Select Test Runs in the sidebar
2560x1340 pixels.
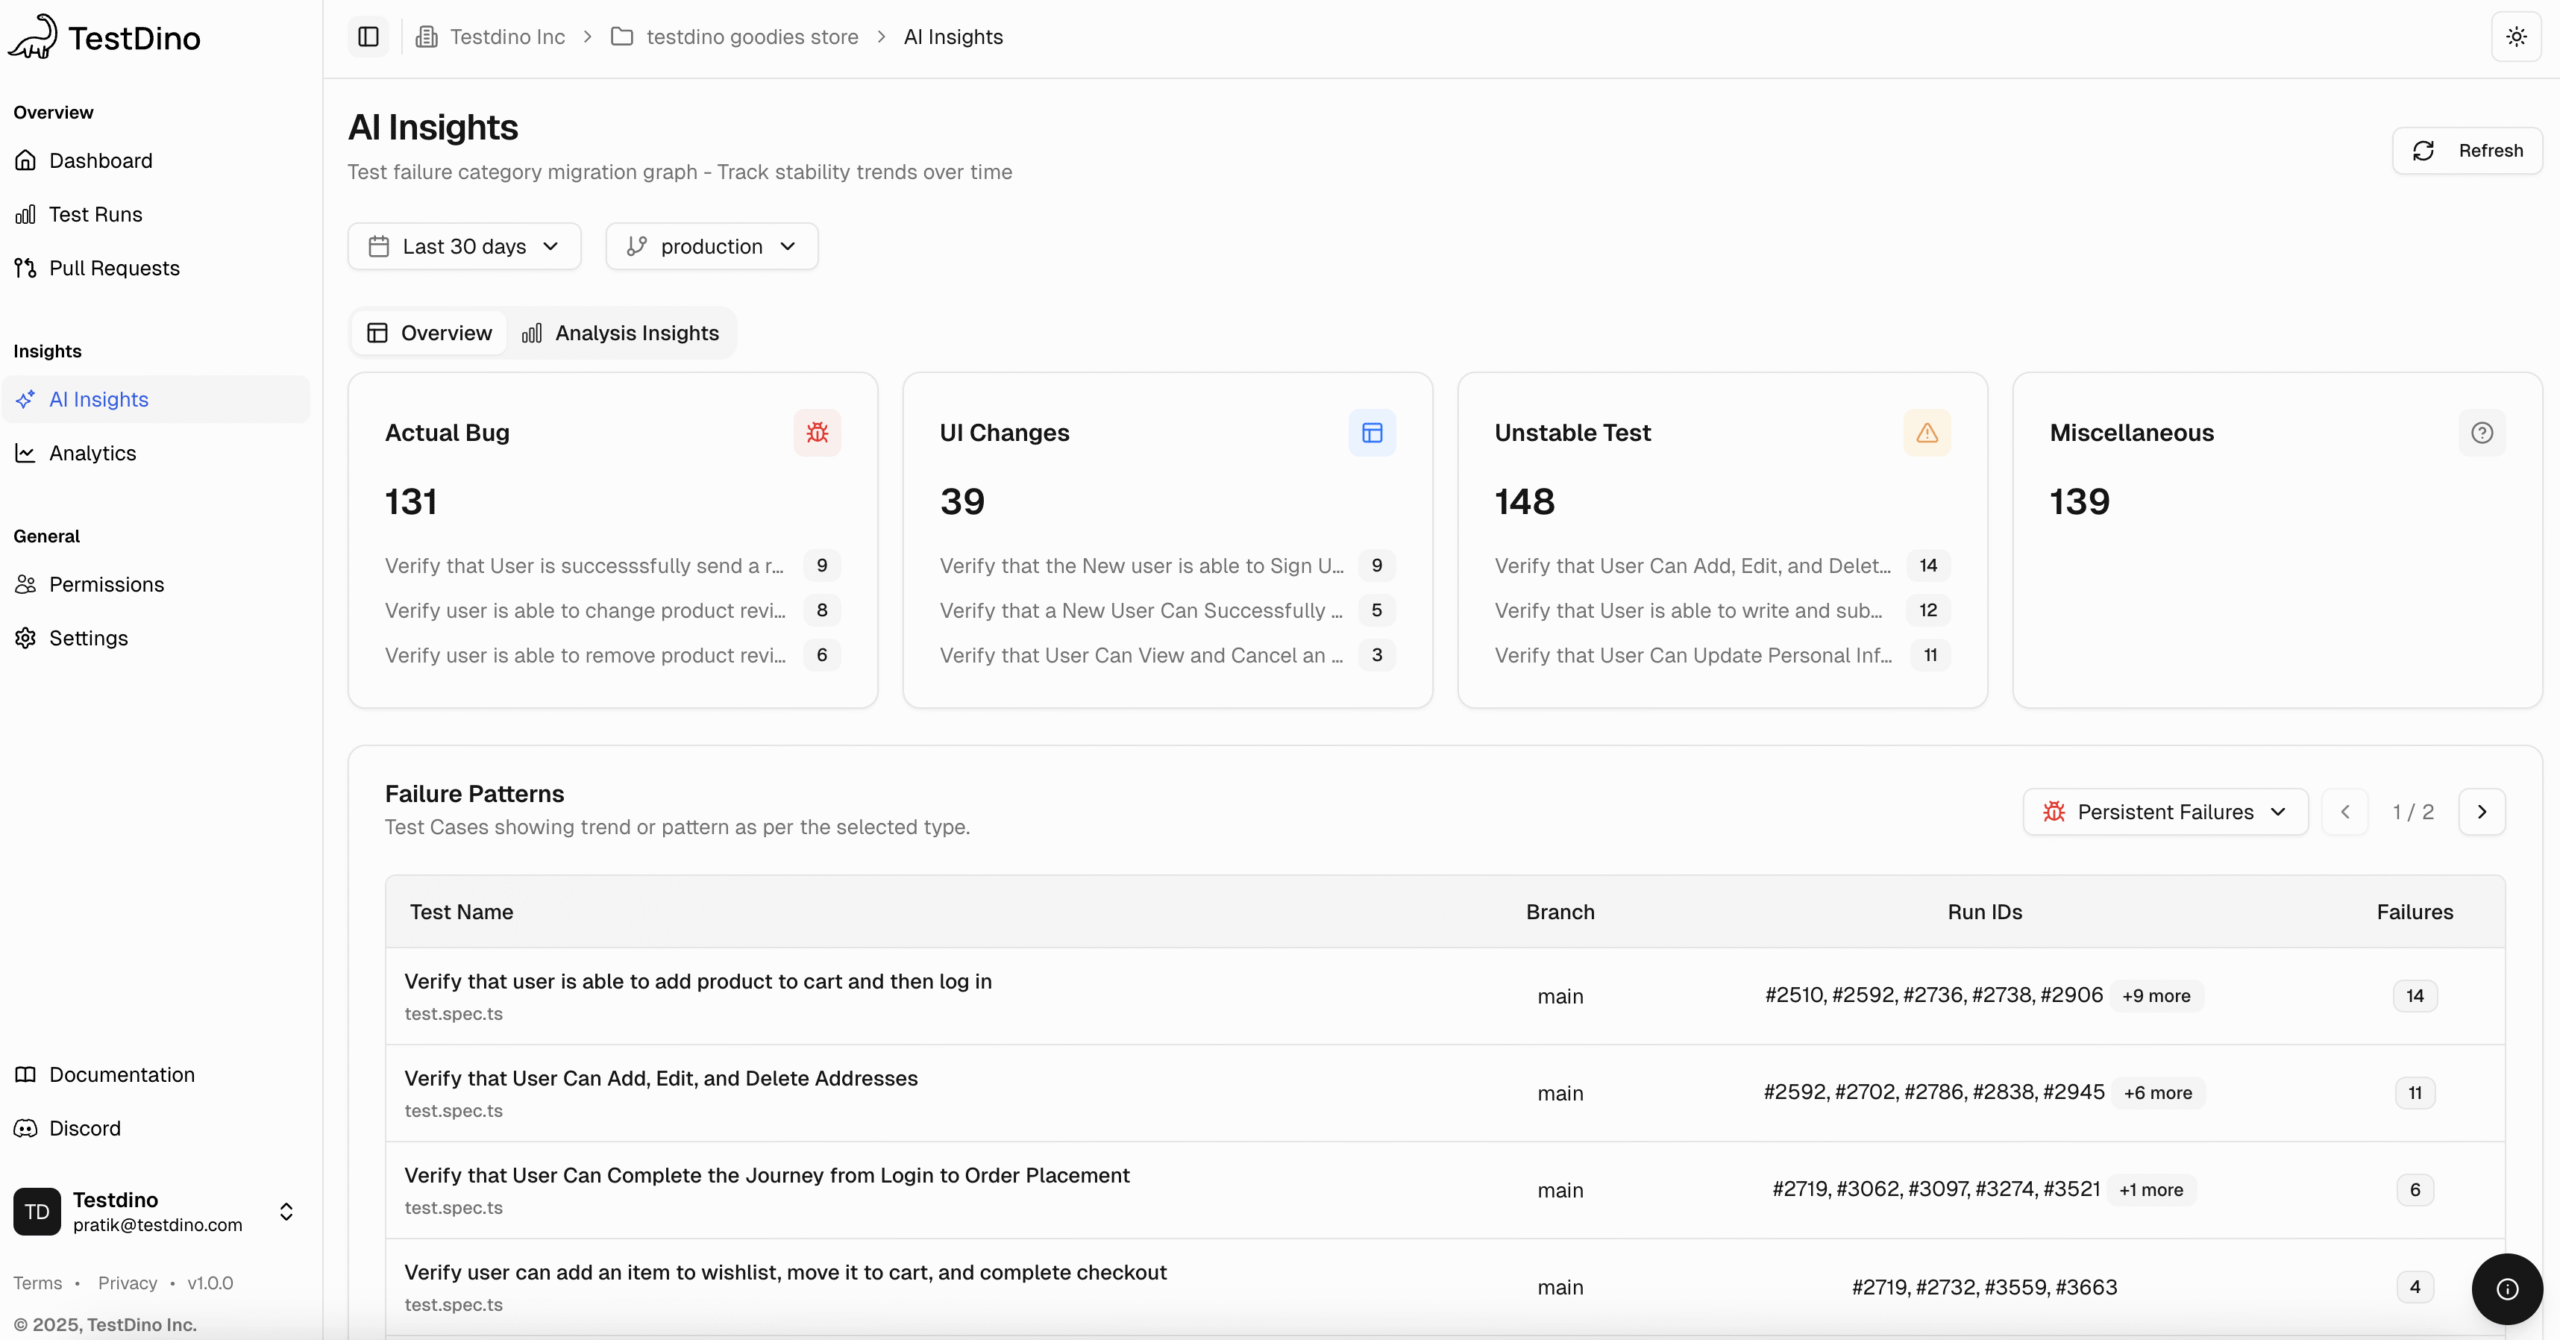coord(96,214)
